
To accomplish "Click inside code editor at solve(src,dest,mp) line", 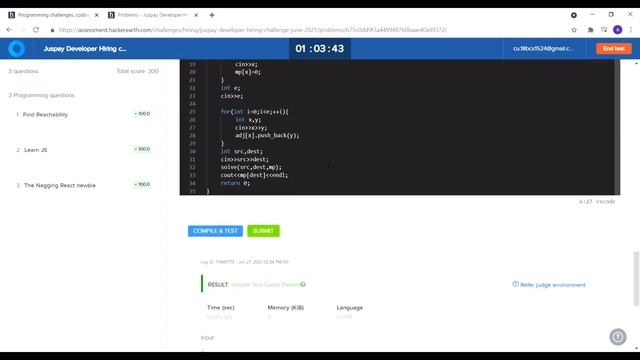I will coord(251,167).
